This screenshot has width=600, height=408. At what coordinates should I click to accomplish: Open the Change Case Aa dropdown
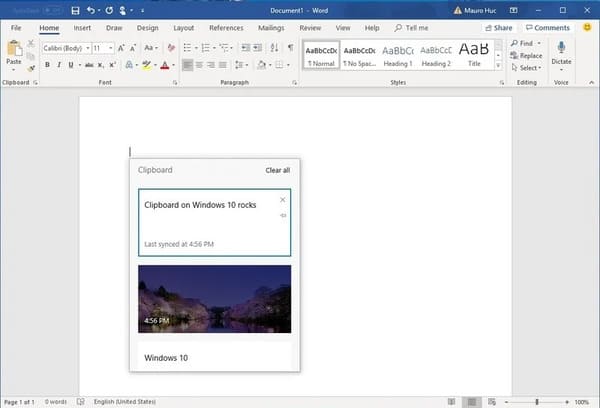151,48
